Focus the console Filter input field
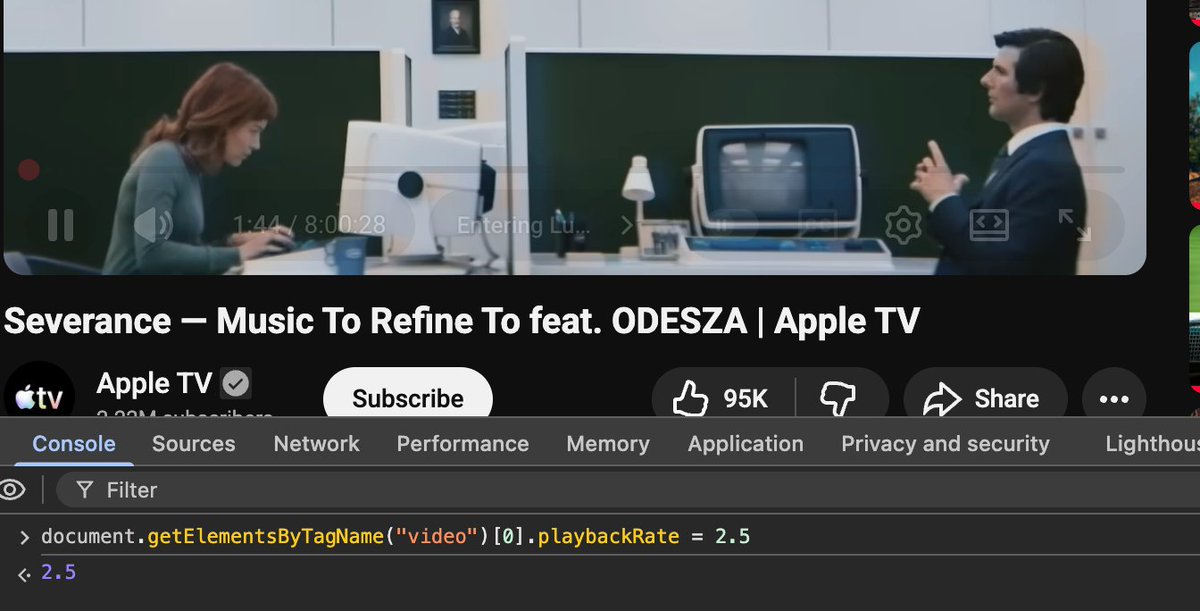The image size is (1200, 611). pyautogui.click(x=628, y=490)
